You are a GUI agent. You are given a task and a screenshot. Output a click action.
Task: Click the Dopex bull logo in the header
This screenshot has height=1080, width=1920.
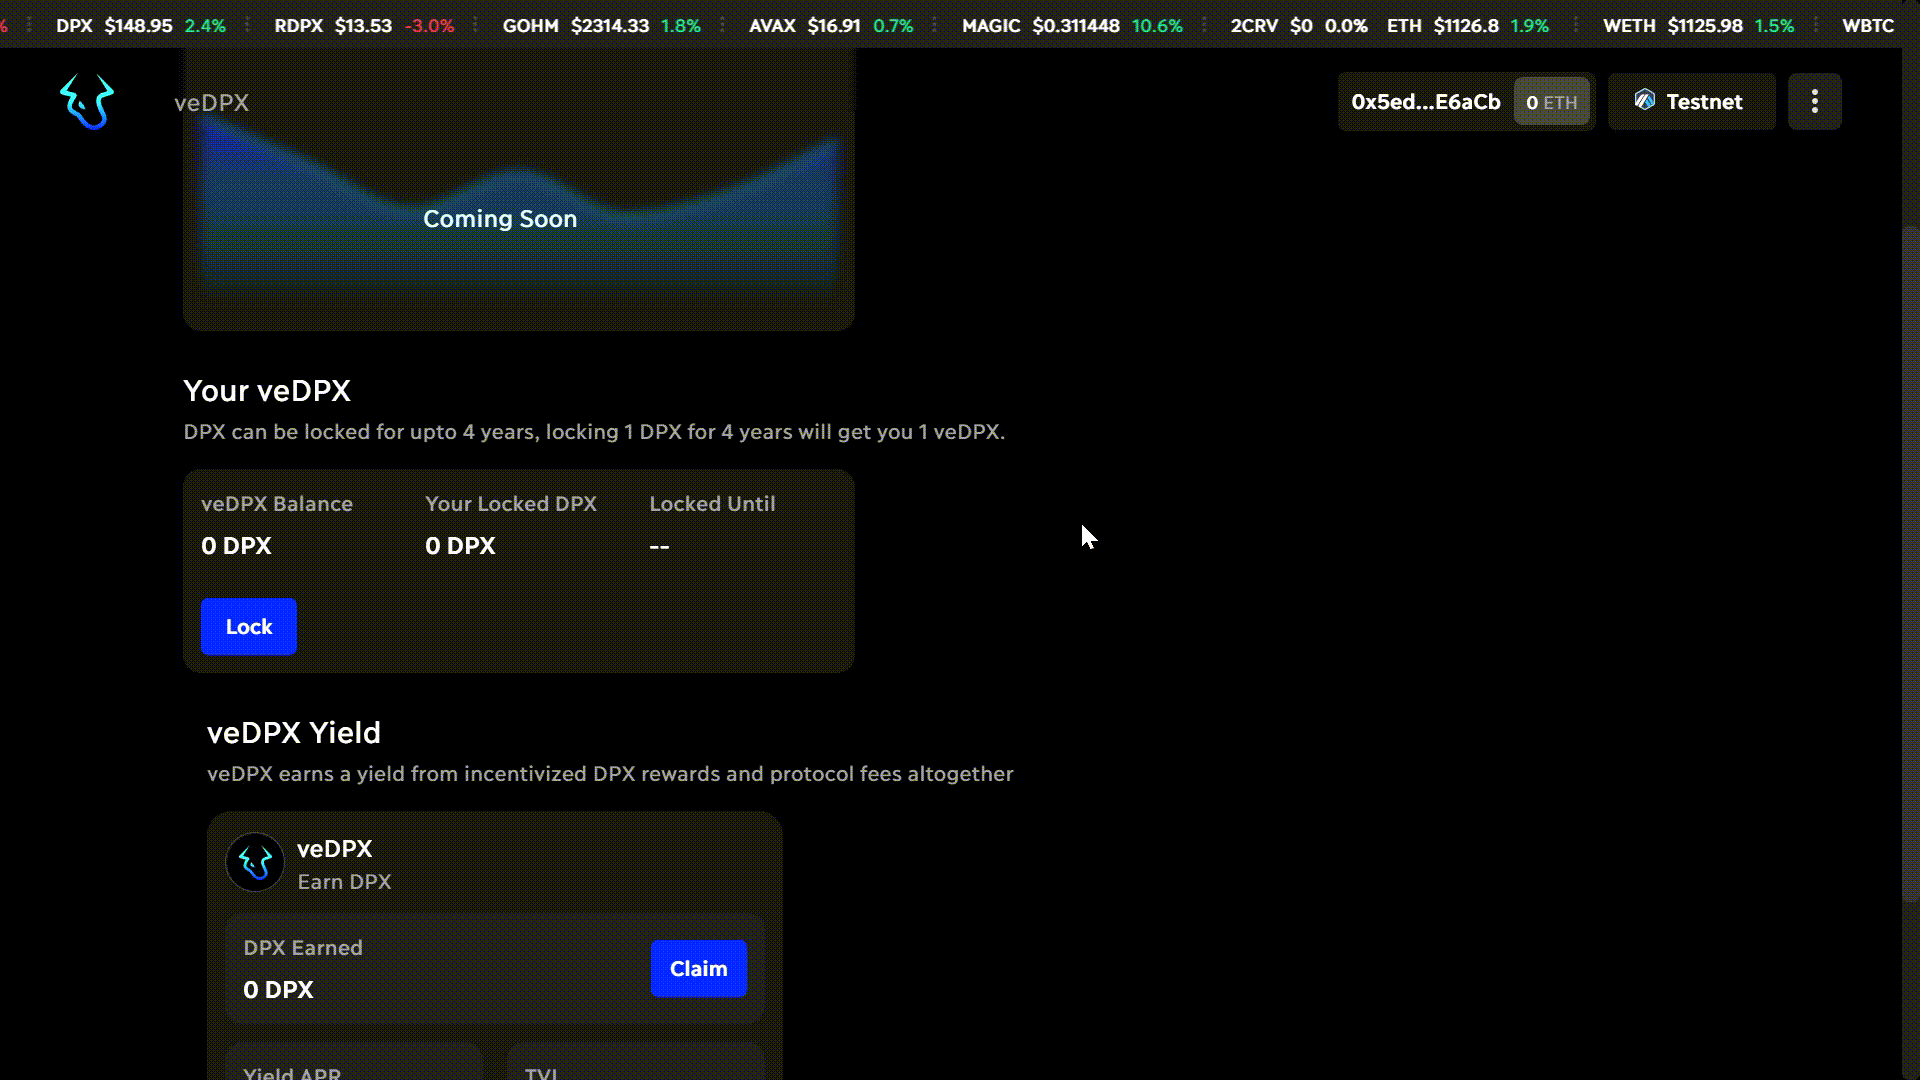tap(87, 102)
